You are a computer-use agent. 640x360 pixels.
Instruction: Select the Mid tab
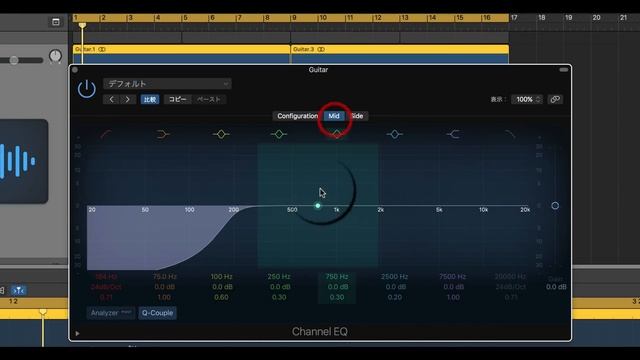[334, 116]
